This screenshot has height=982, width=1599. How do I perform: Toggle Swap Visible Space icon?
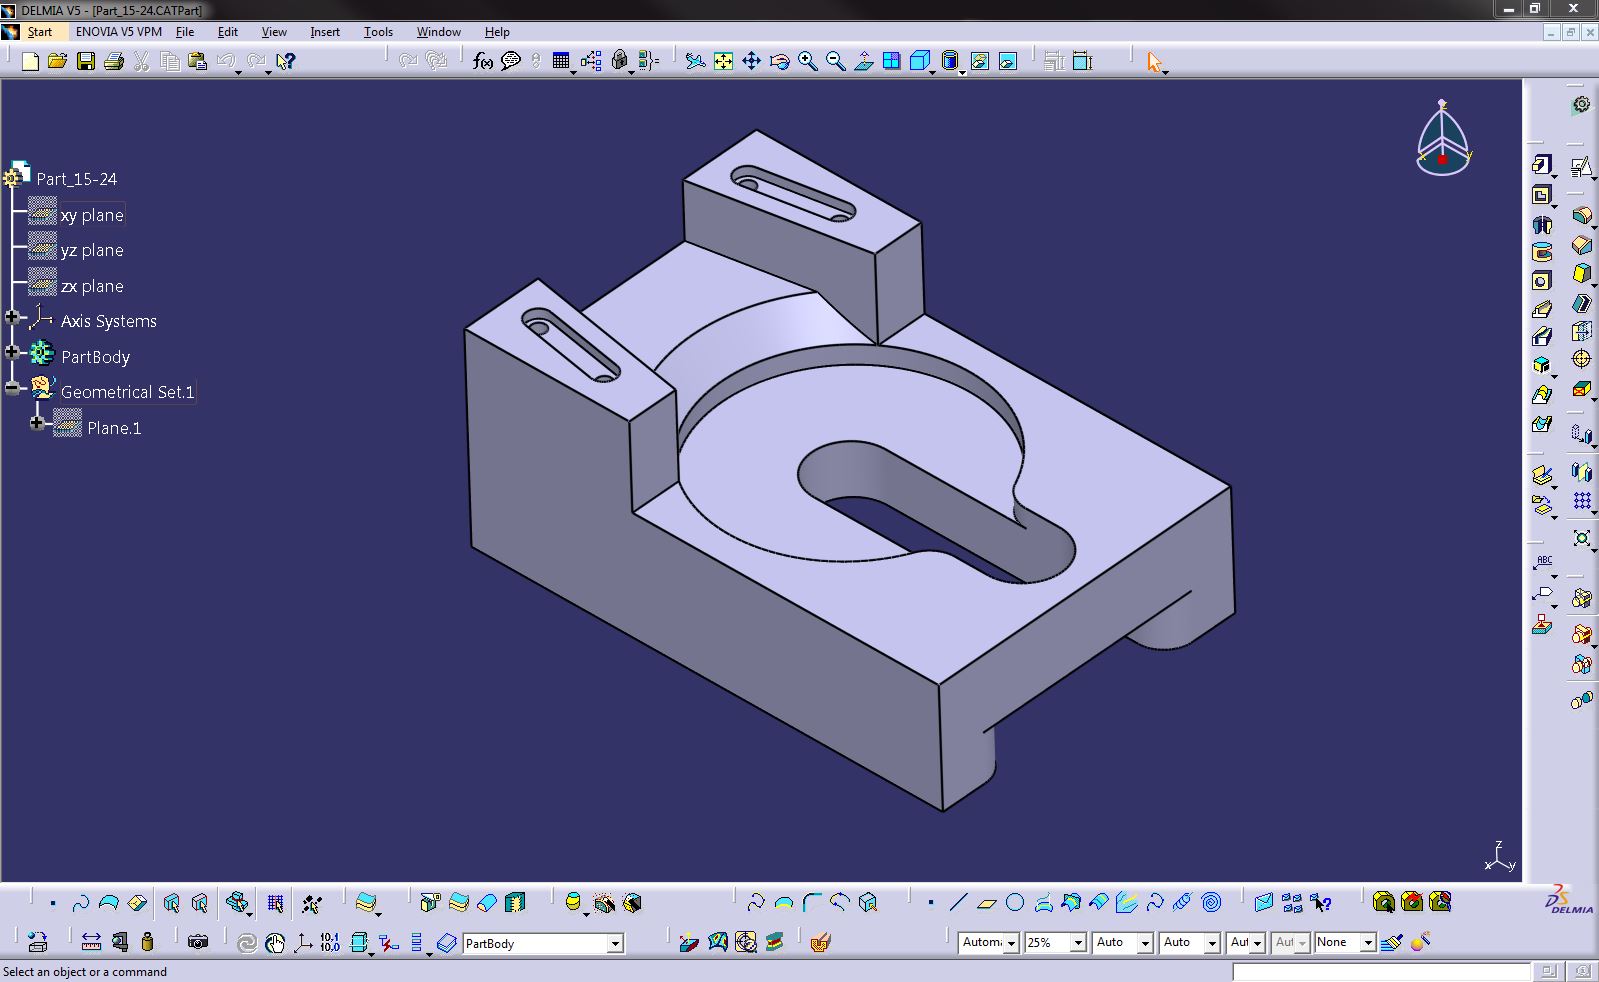point(1007,62)
